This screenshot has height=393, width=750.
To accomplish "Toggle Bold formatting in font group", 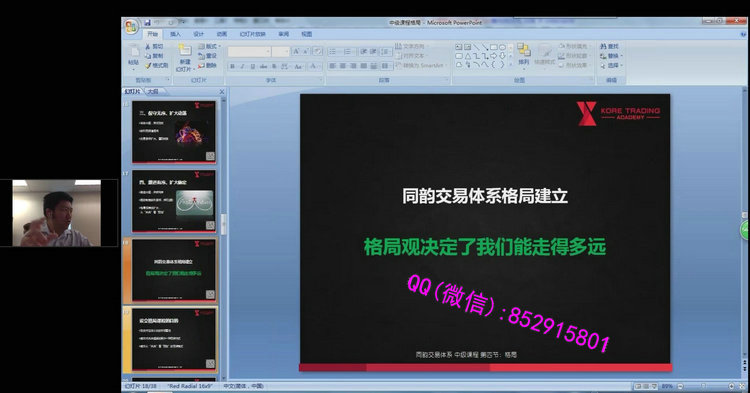I will pyautogui.click(x=232, y=66).
